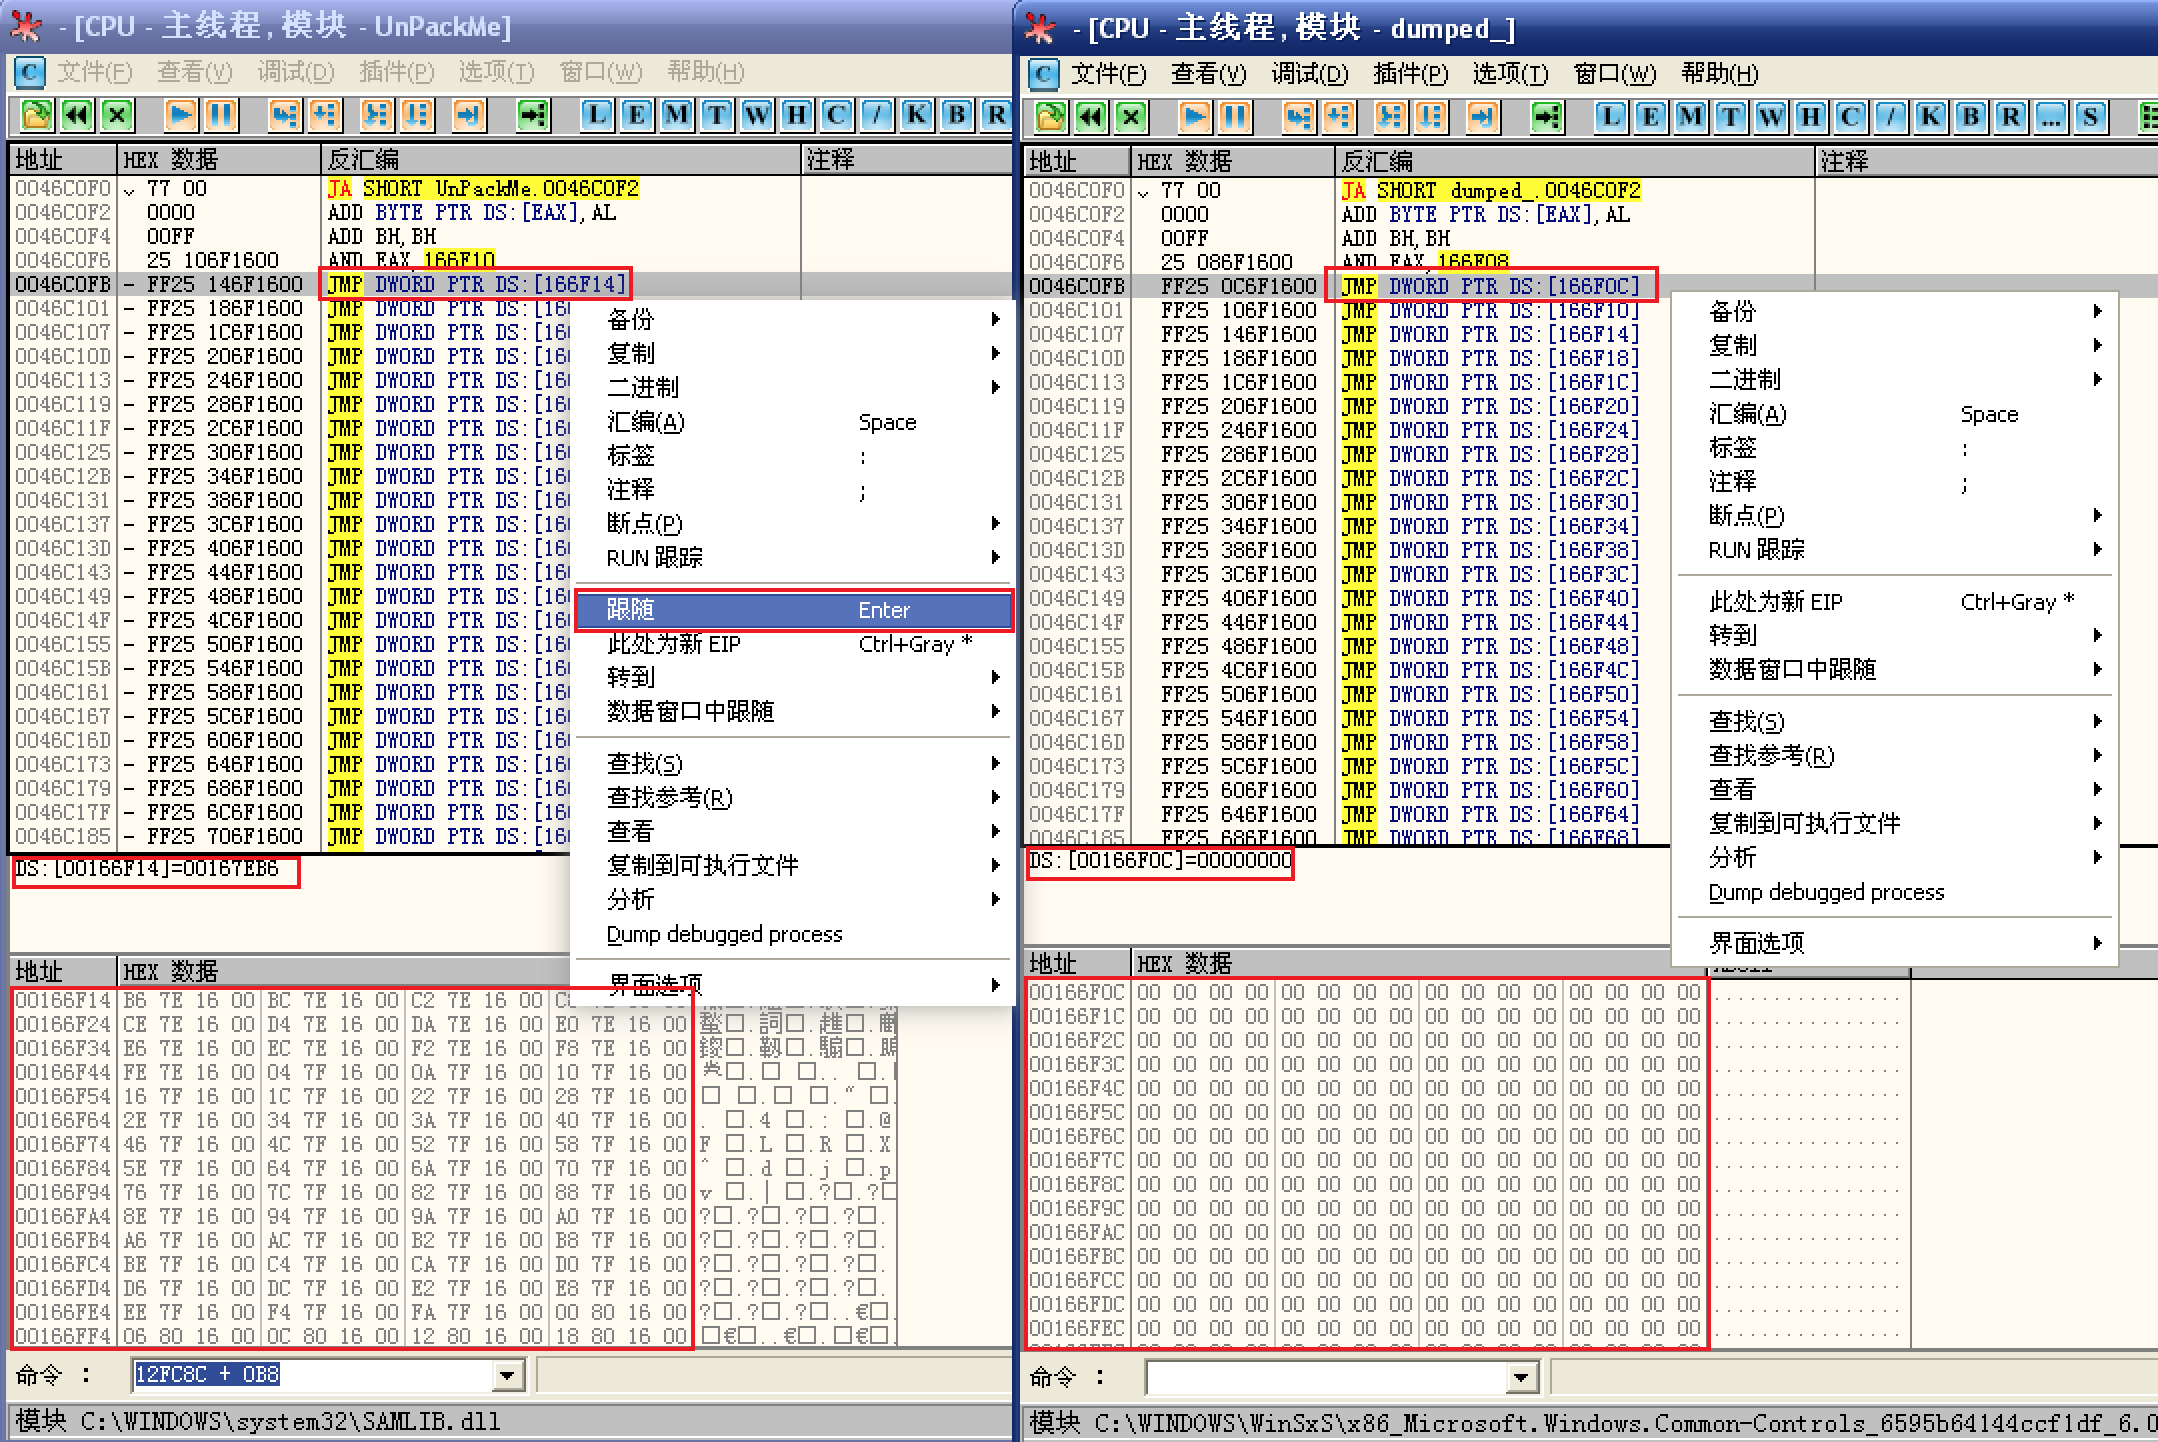The image size is (2158, 1442).
Task: Click the green go-to-address icon in dumped_ toolbar
Action: (x=1547, y=117)
